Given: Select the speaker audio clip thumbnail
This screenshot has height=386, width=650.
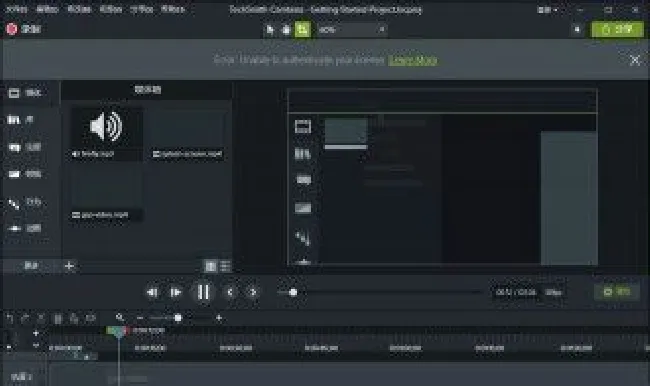Looking at the screenshot, I should pyautogui.click(x=107, y=134).
